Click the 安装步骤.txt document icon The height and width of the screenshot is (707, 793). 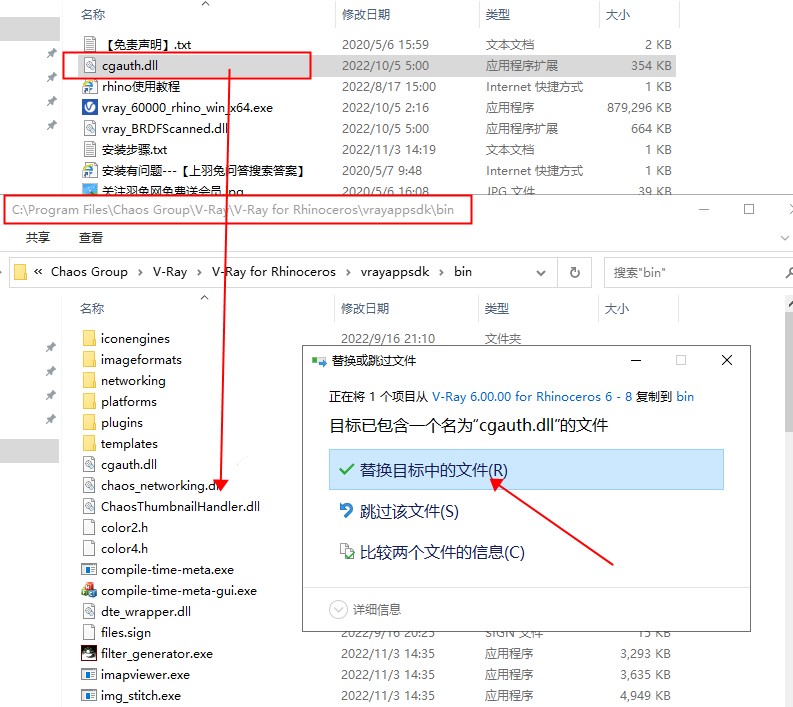[90, 150]
